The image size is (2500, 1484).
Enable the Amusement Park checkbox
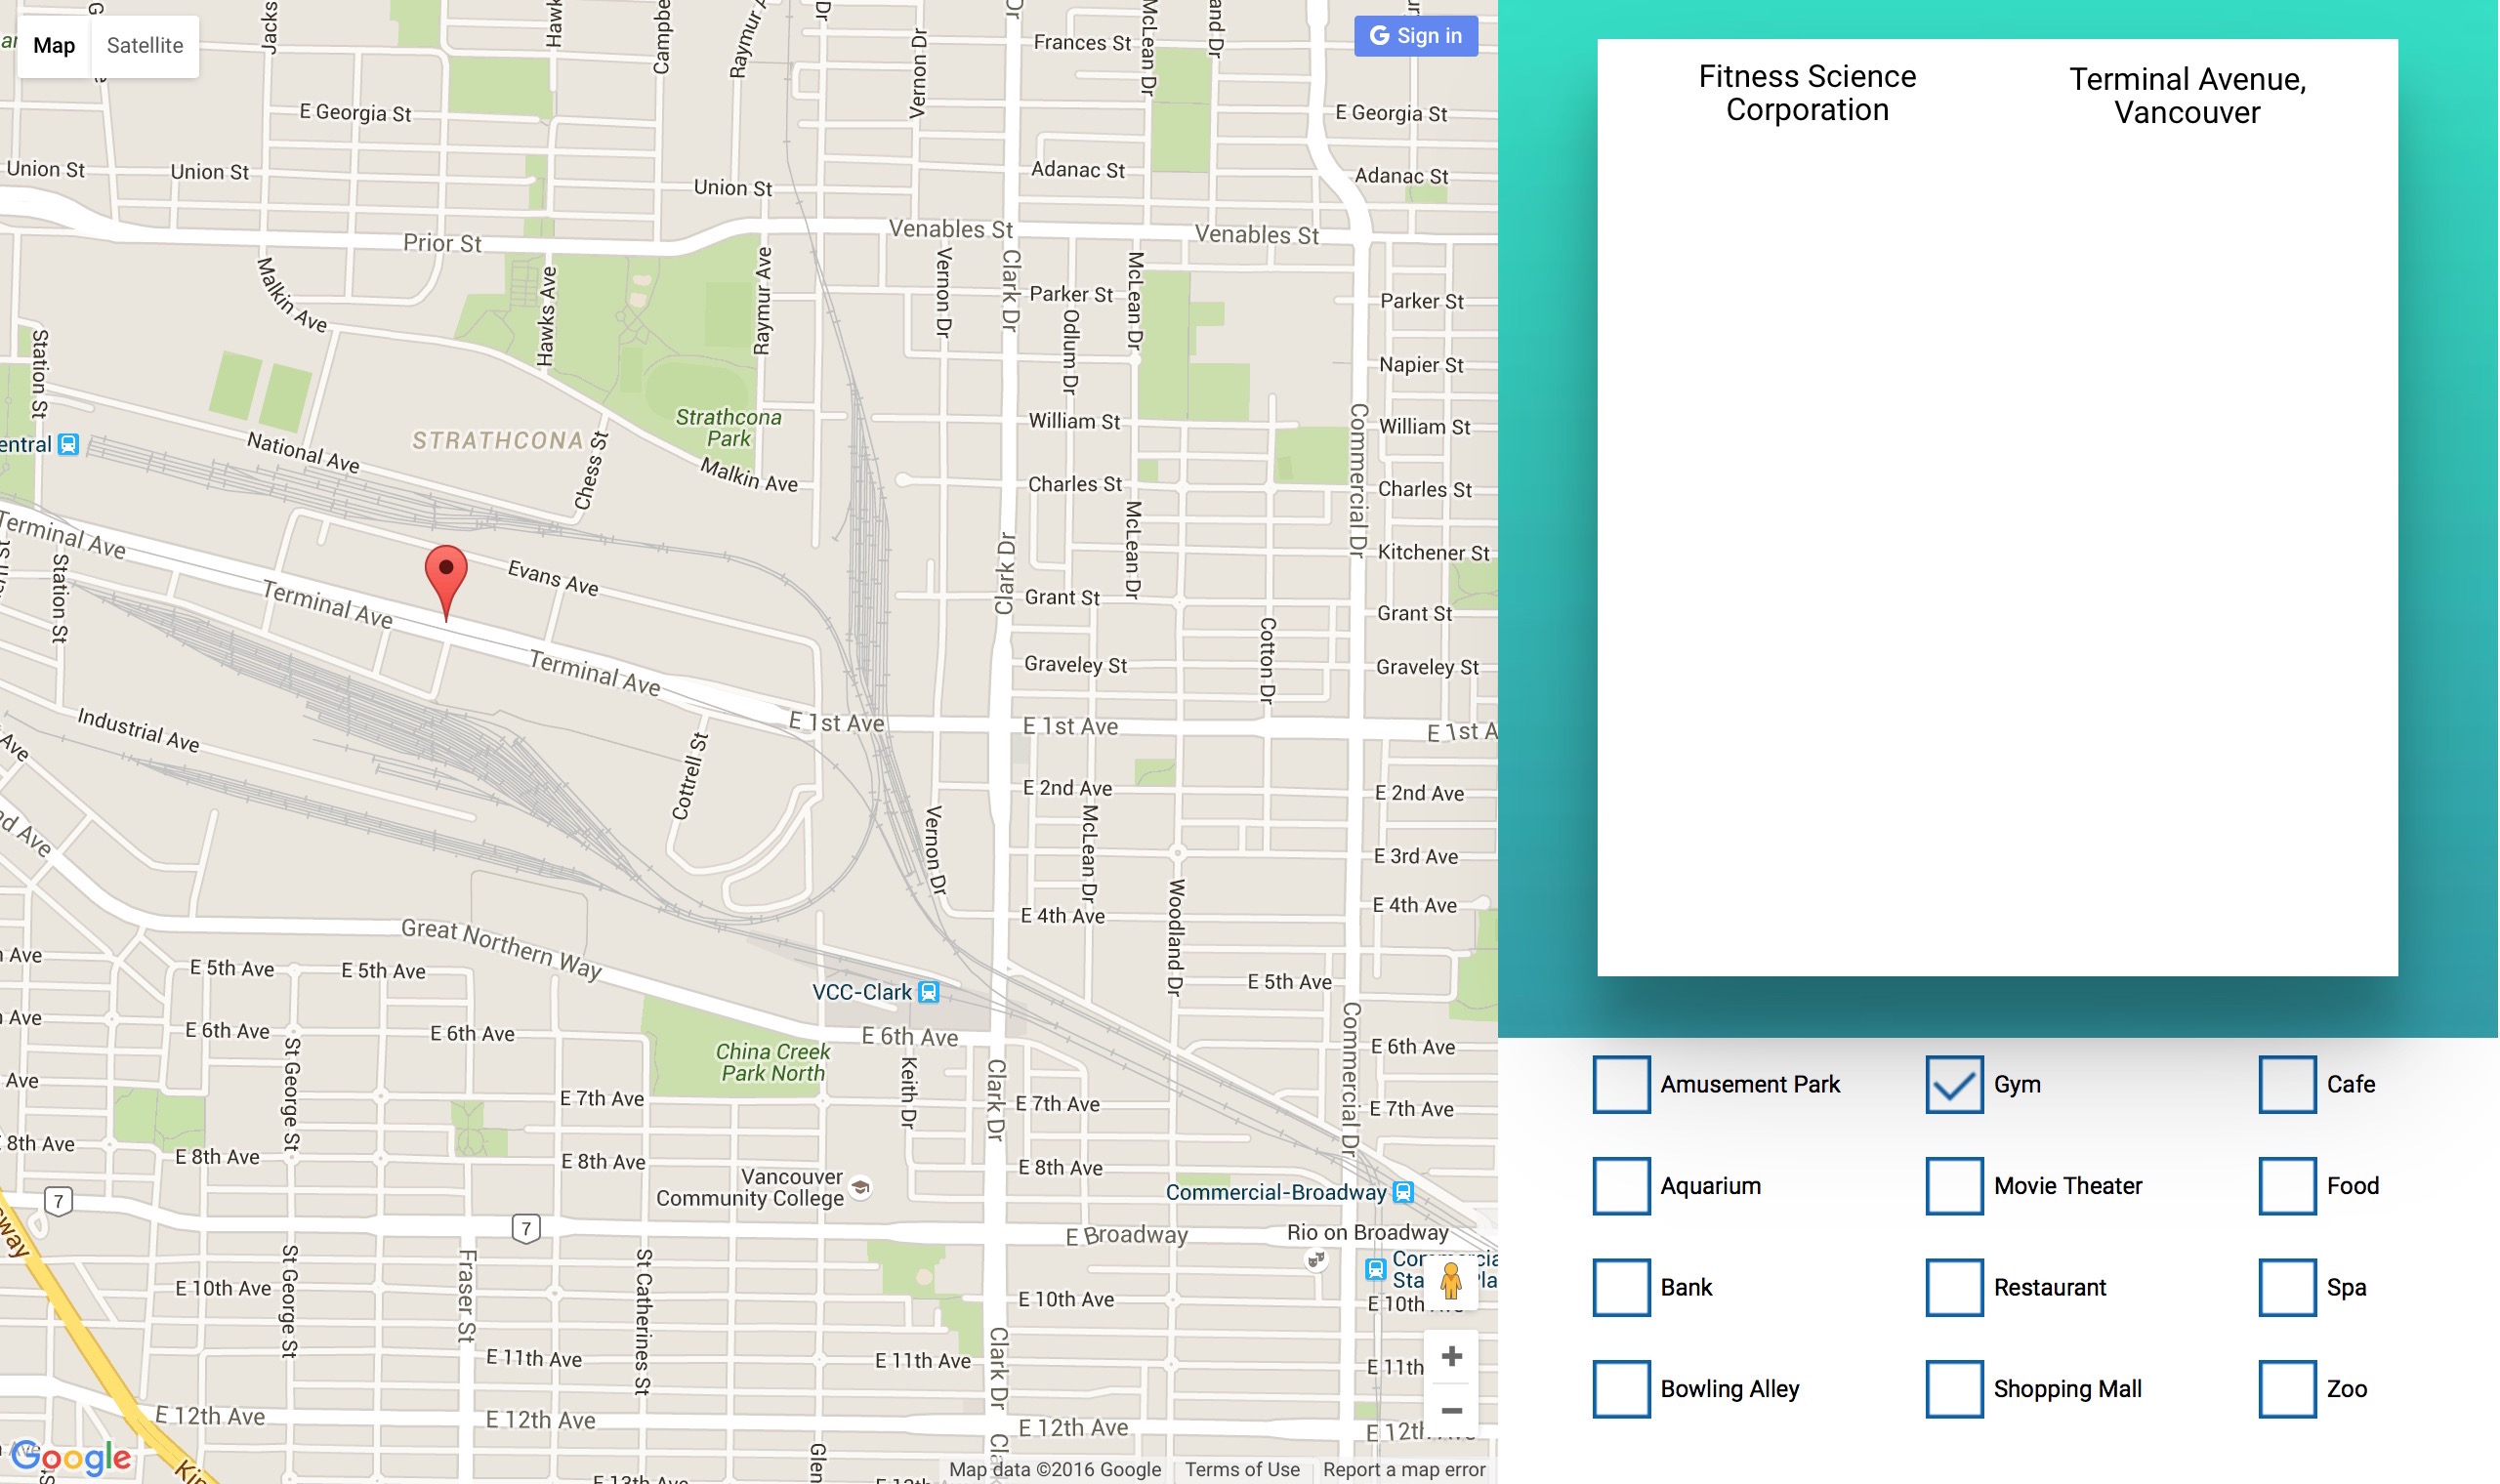[1621, 1084]
